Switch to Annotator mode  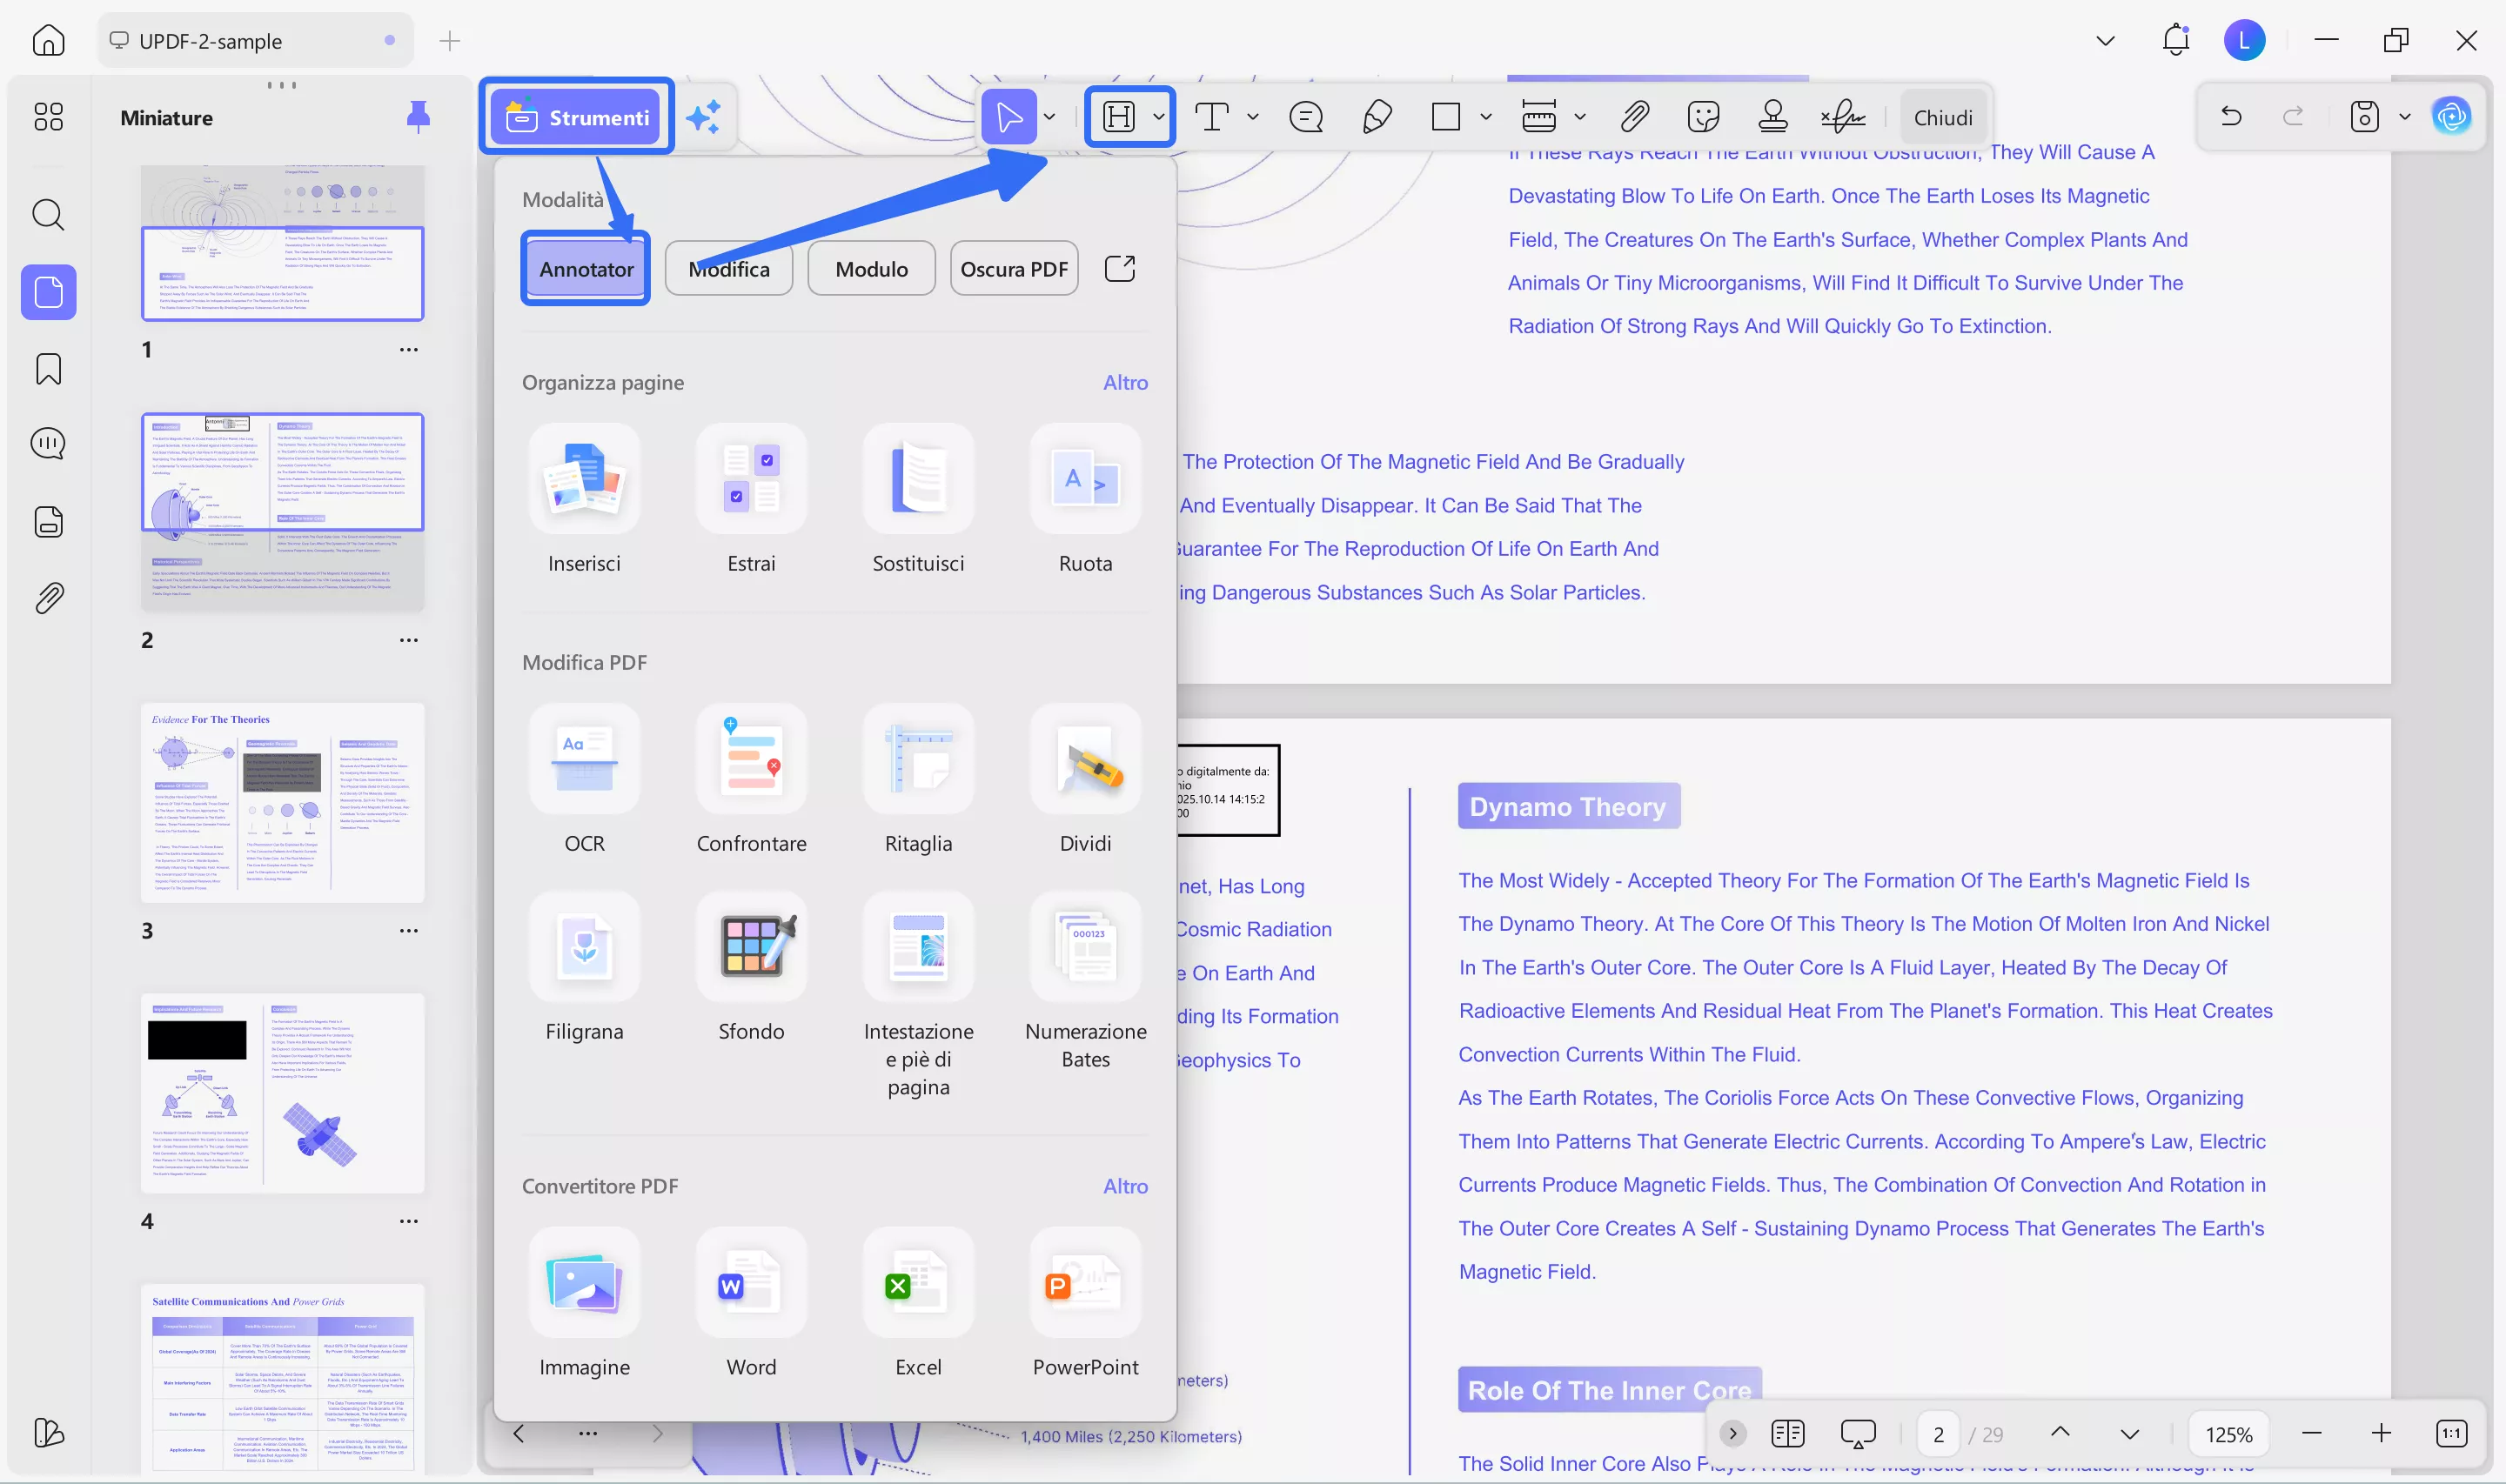coord(586,269)
